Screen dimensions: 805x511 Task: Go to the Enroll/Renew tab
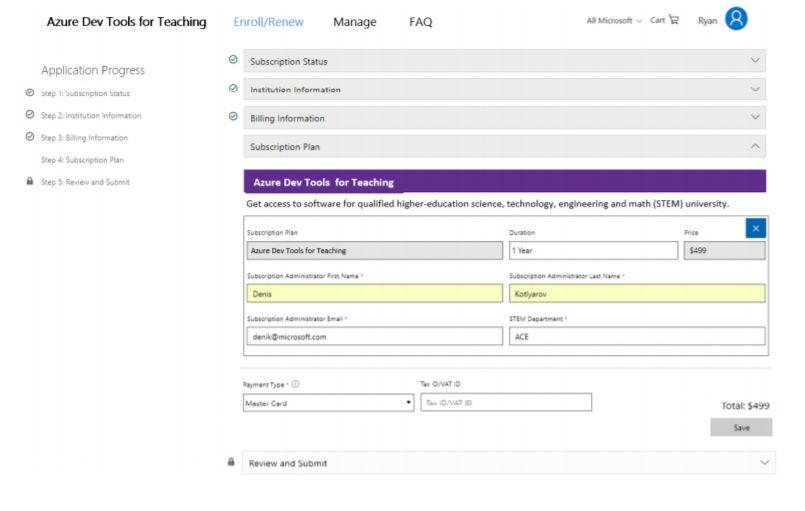[x=269, y=22]
